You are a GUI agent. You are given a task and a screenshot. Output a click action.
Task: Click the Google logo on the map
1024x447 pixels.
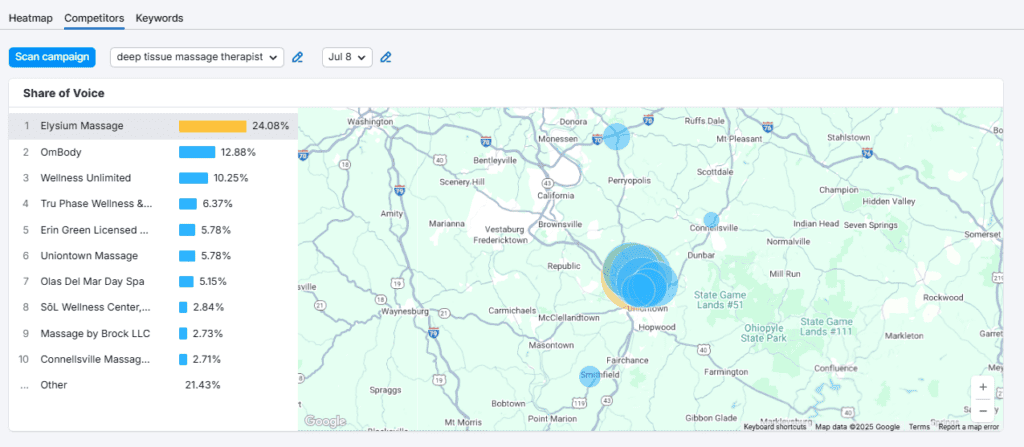pos(325,422)
